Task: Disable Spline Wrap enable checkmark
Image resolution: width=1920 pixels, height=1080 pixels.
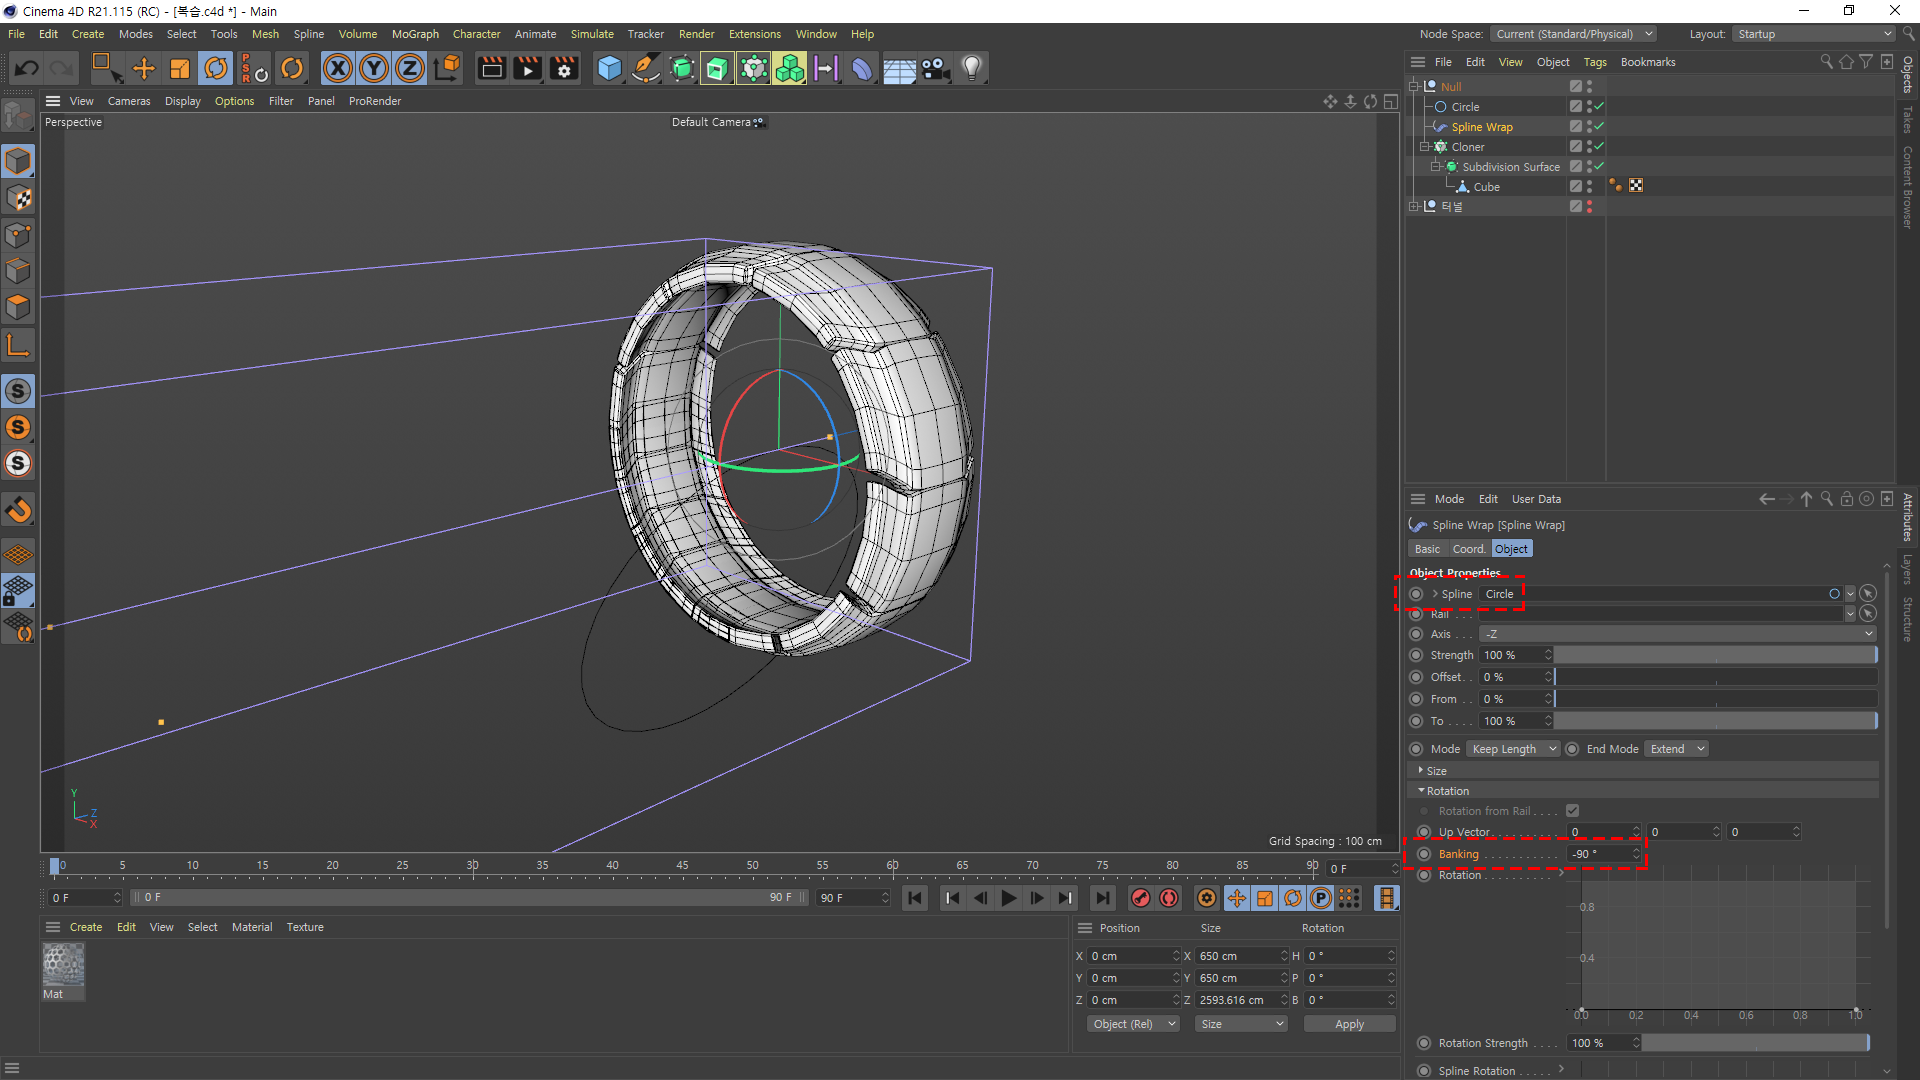Action: point(1599,127)
